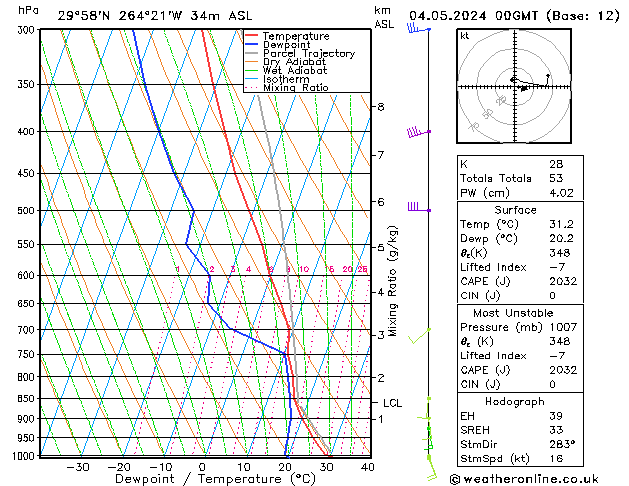Click the 'LCL' marker label
Image resolution: width=629 pixels, height=486 pixels.
392,403
